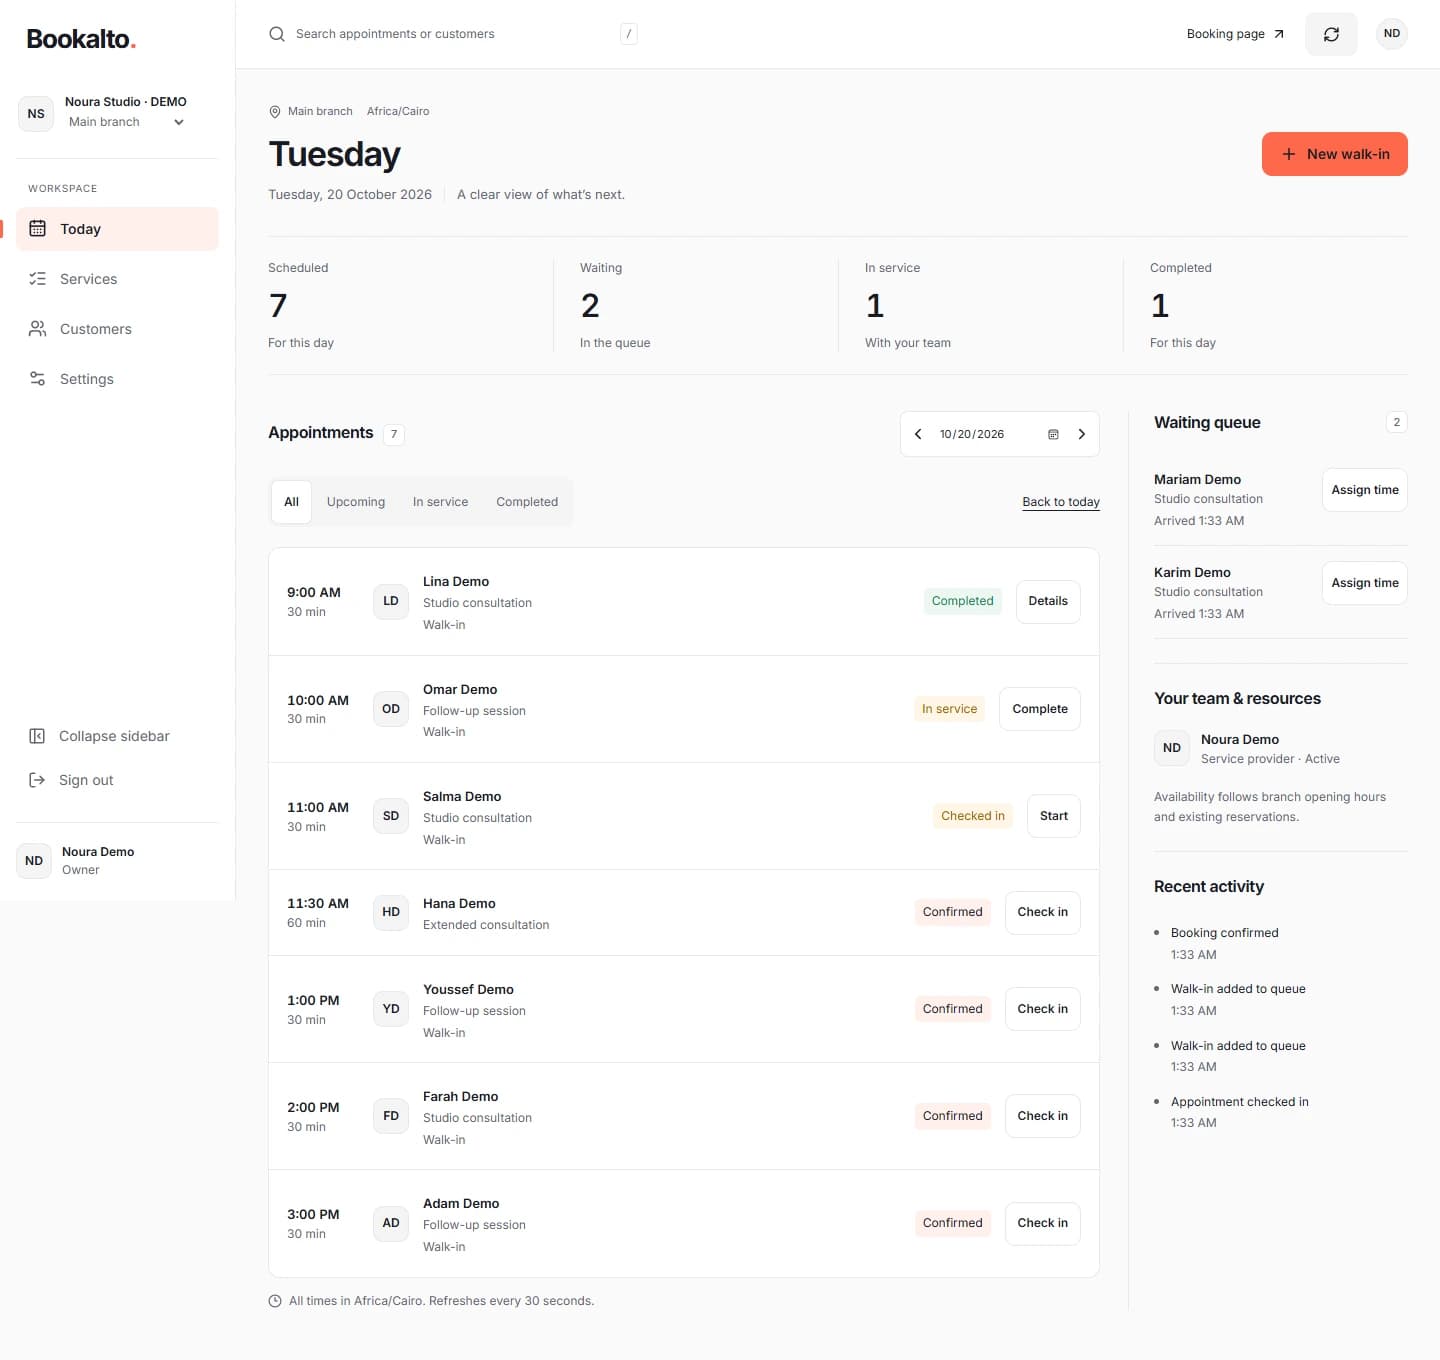
Task: Open the Settings page
Action: coord(117,379)
